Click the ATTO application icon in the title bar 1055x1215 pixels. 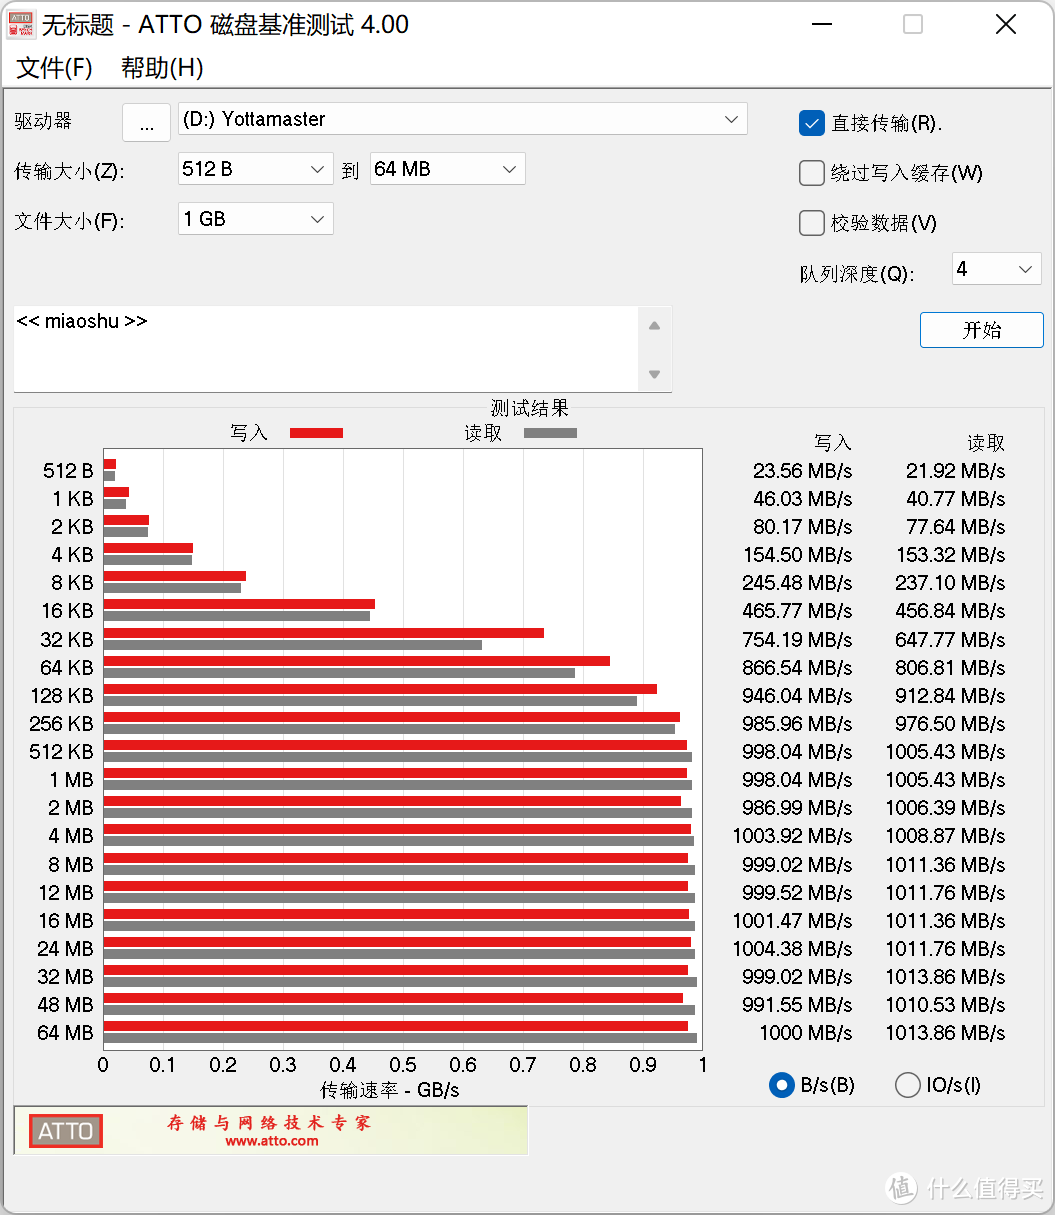click(20, 24)
